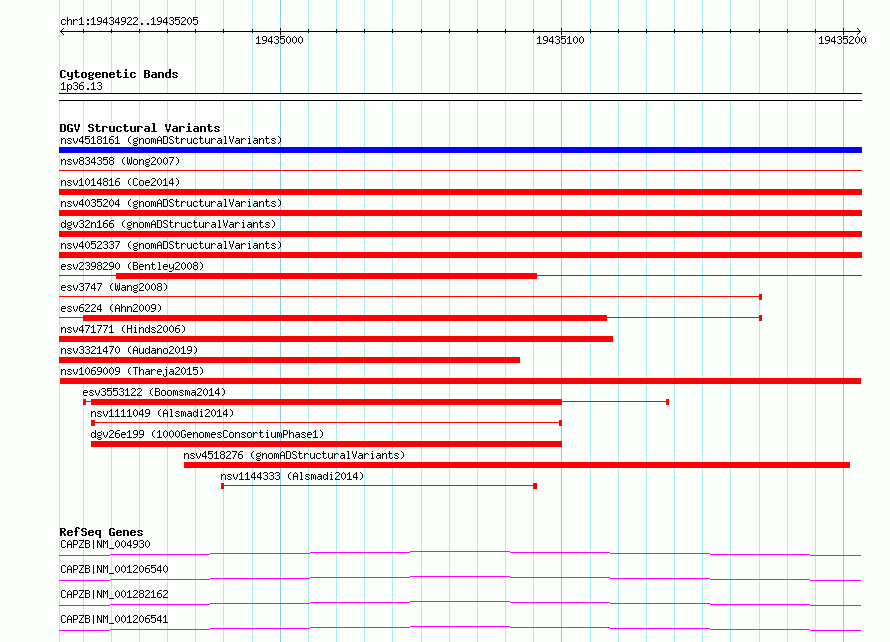Click the nsv3321470 (Audano2019) label
This screenshot has width=890, height=642.
tap(129, 350)
